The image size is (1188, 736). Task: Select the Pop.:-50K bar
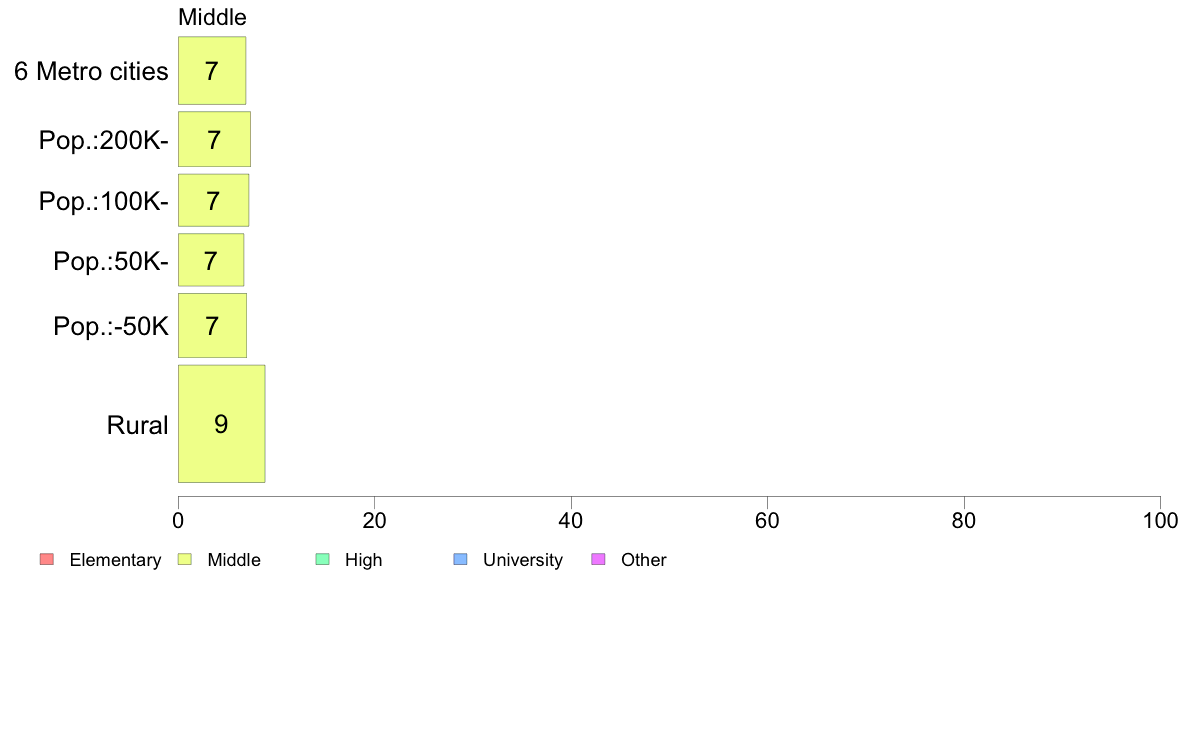[213, 325]
